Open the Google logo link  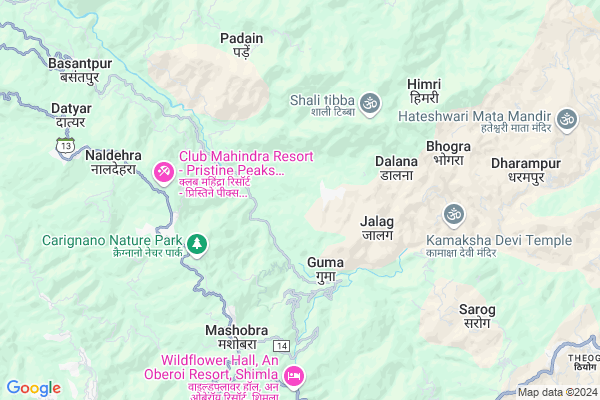pos(34,388)
